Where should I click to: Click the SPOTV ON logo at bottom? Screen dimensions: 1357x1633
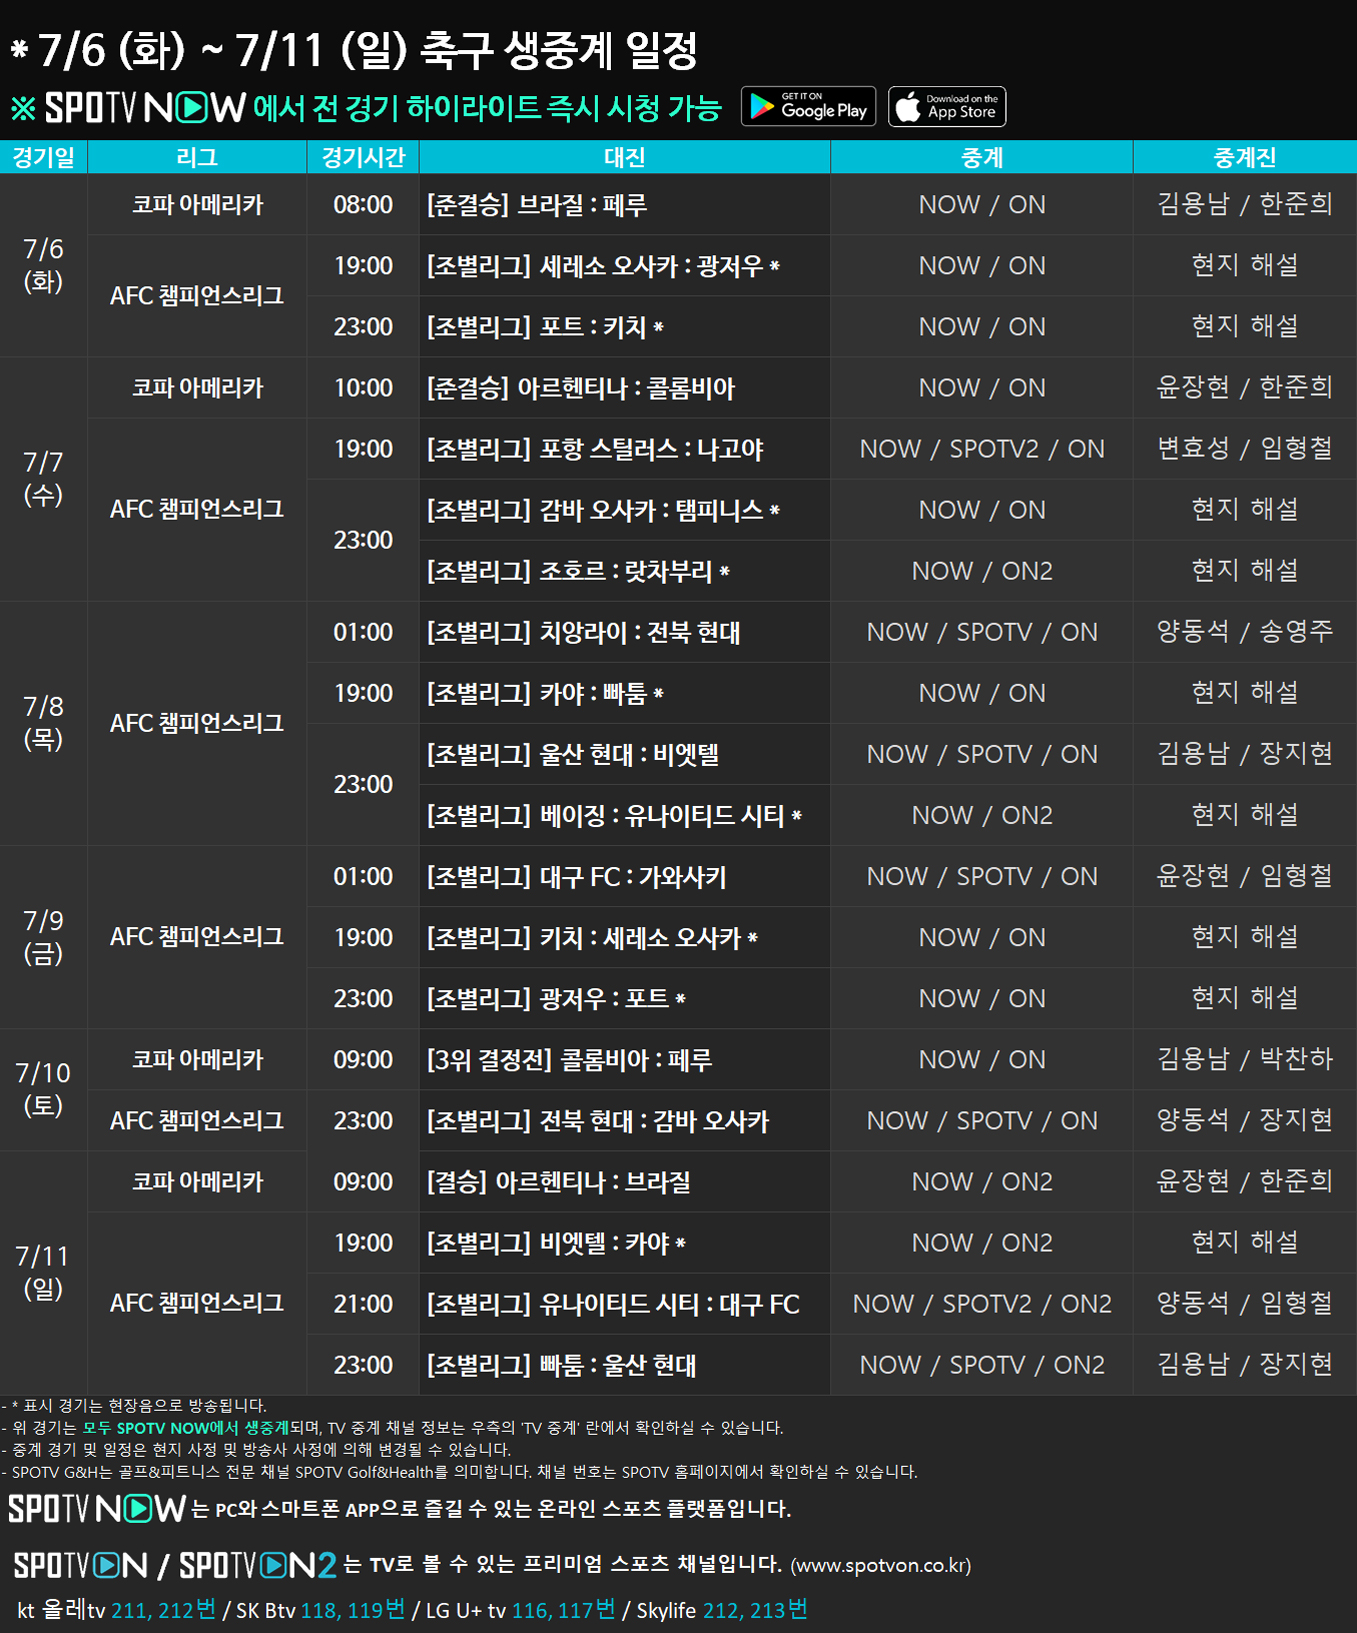tap(80, 1565)
